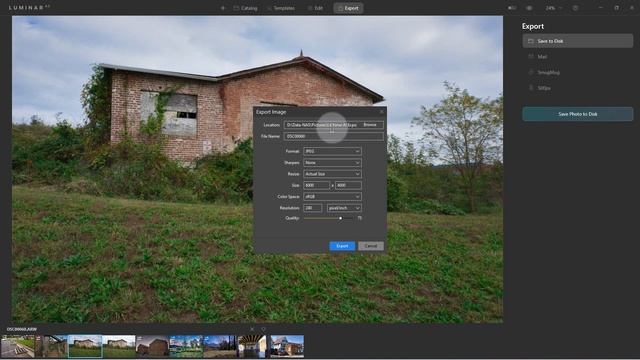The height and width of the screenshot is (360, 640).
Task: Switch to the Templates tab
Action: coord(280,8)
